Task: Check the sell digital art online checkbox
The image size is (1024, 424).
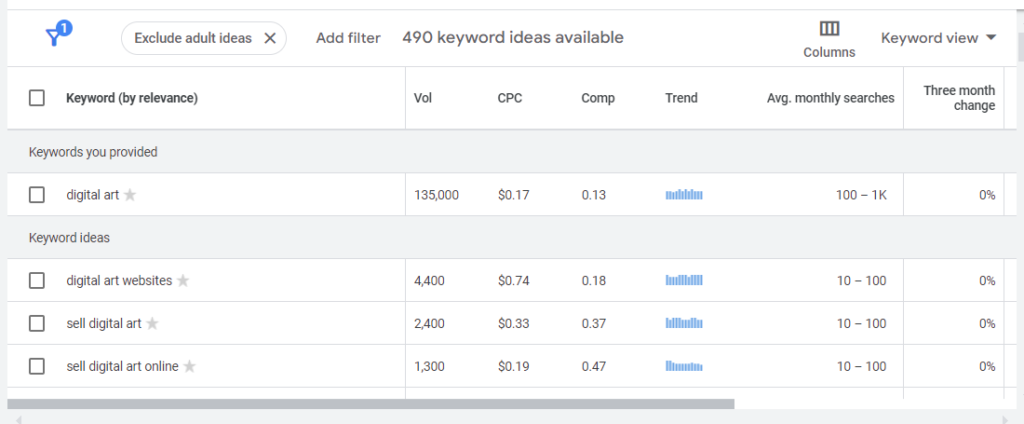Action: pyautogui.click(x=37, y=367)
